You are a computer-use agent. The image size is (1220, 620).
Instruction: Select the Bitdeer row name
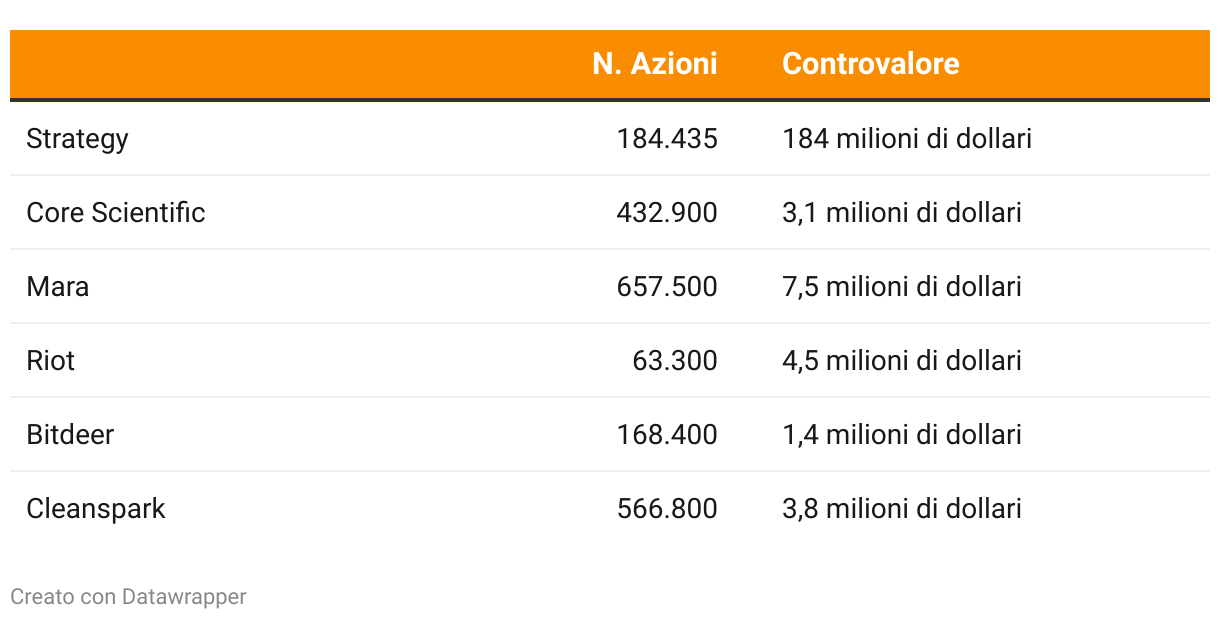click(x=70, y=434)
